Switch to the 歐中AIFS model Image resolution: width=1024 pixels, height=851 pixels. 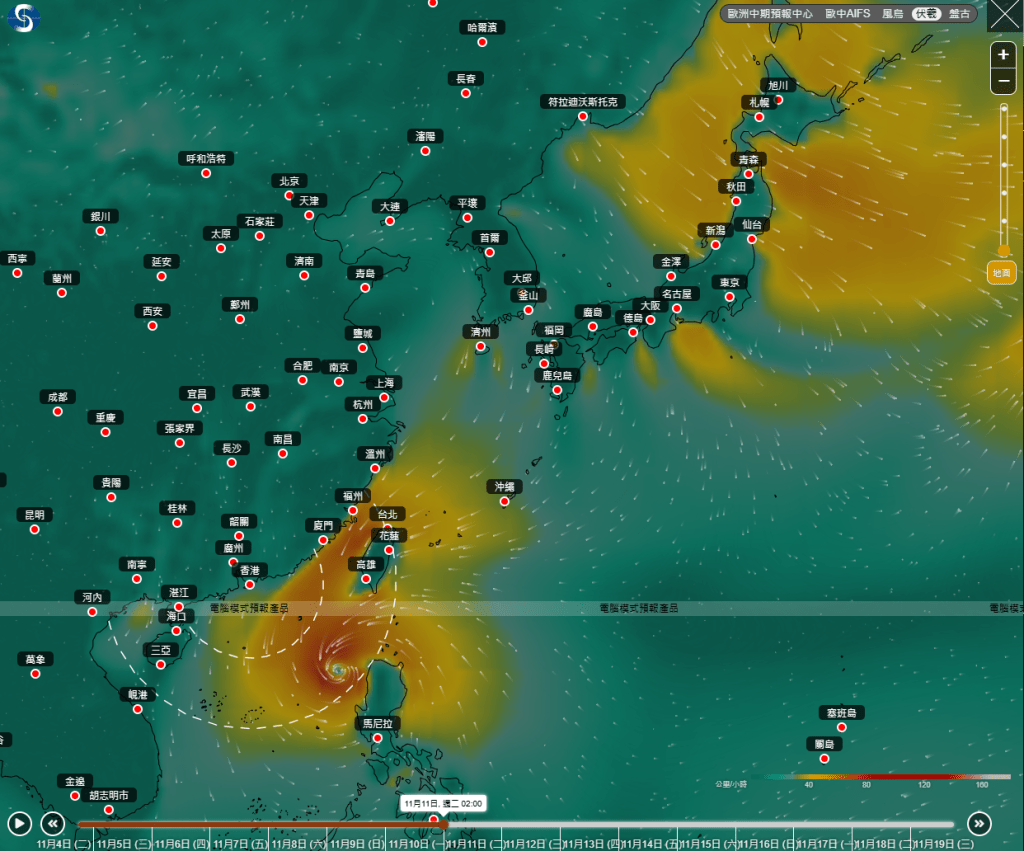(x=847, y=14)
